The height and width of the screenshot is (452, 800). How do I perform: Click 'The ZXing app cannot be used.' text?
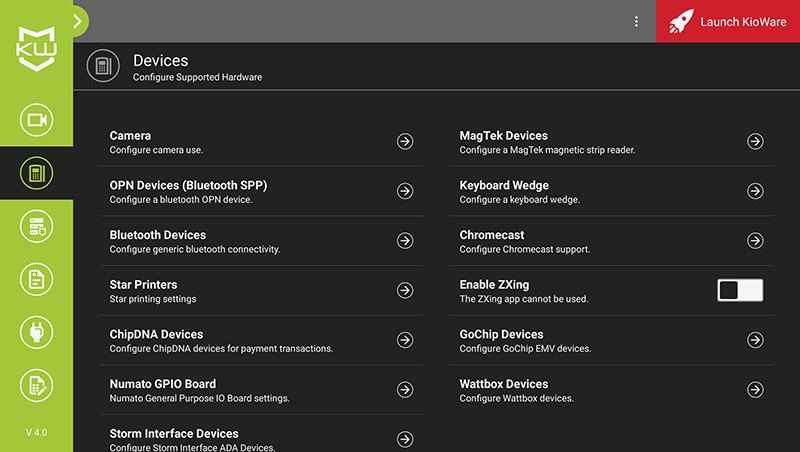pos(524,299)
